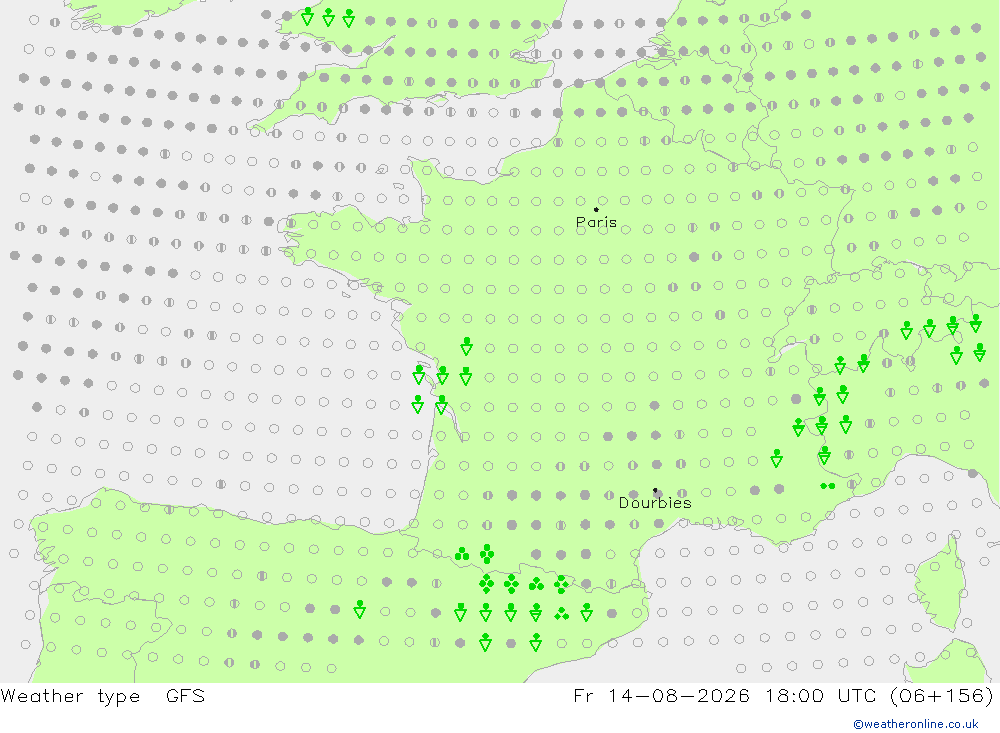Click the two green dots rain symbol near Provence
Screen dimensions: 1000x733
828,486
